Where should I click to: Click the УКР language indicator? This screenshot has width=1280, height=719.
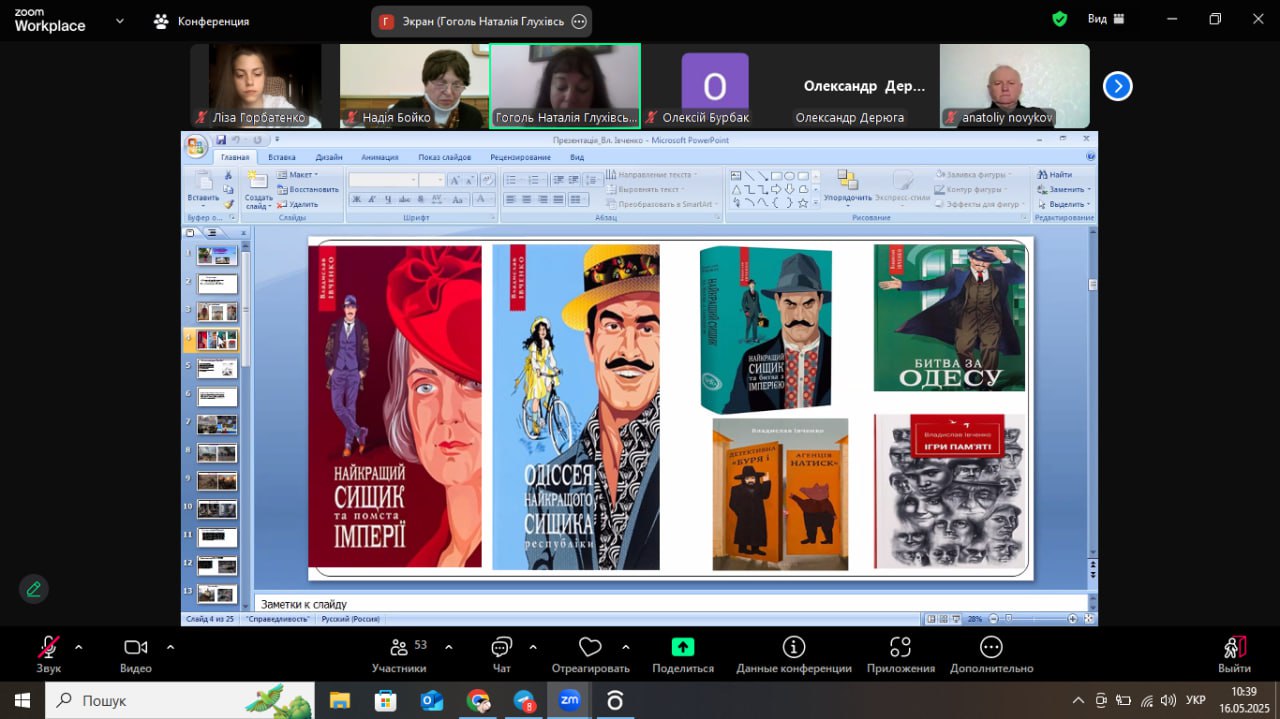[x=1194, y=700]
